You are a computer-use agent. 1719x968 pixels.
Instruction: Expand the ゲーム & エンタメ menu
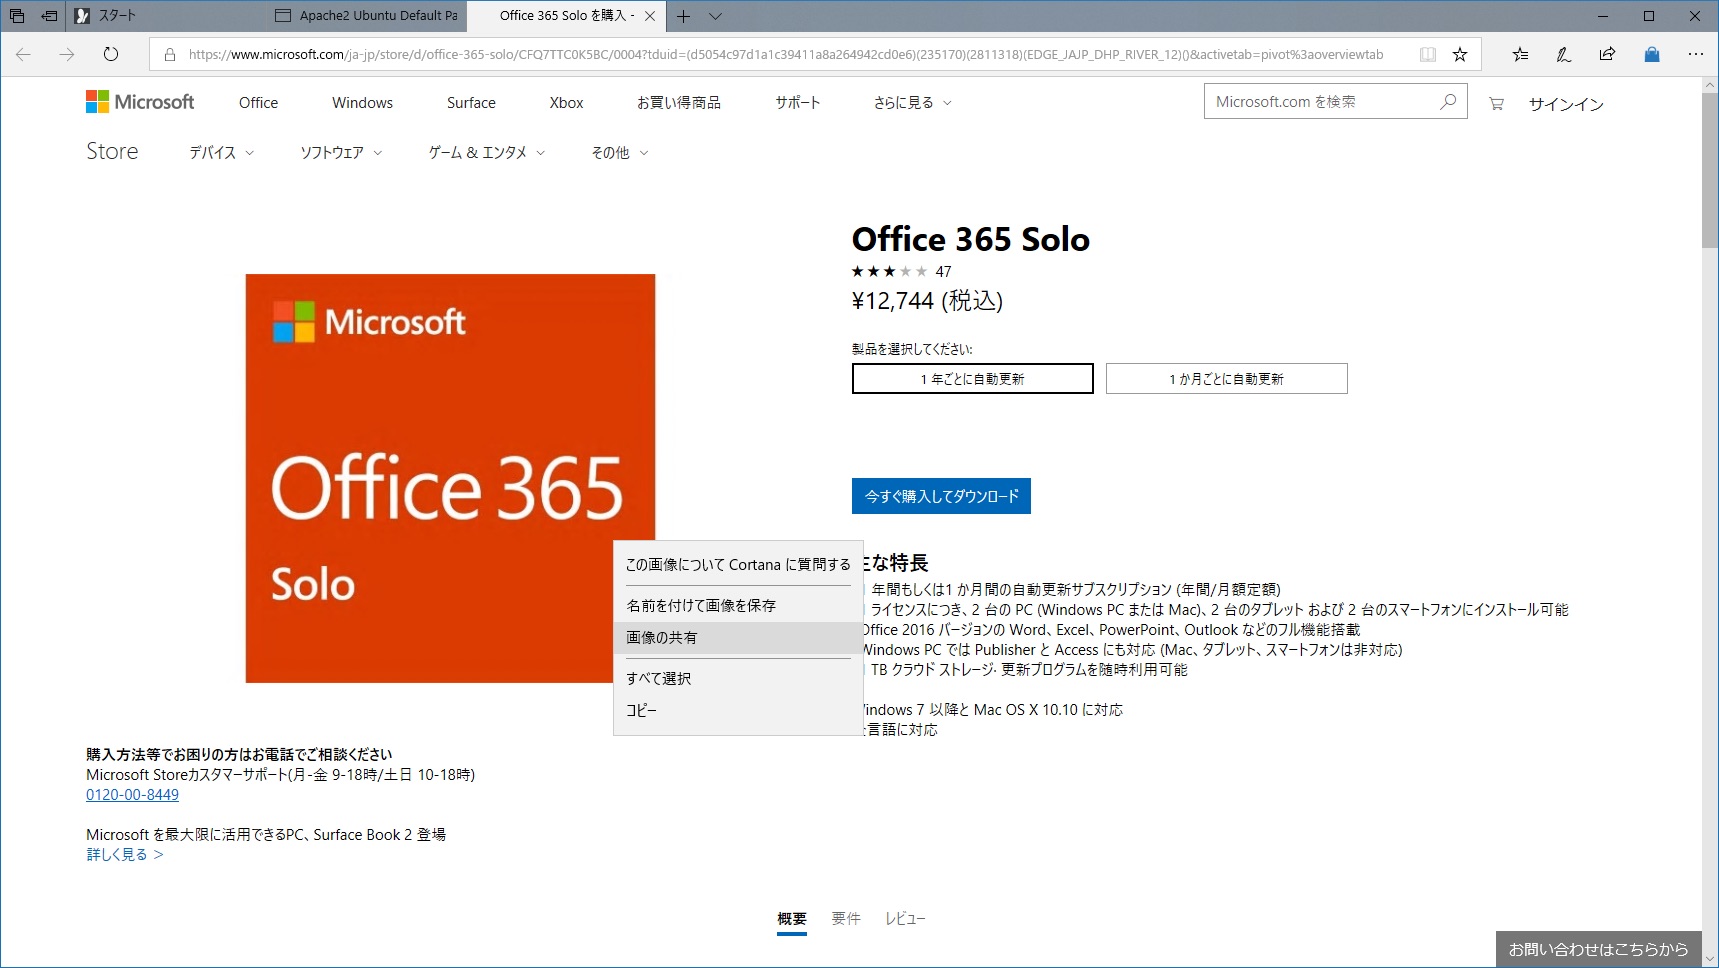[487, 153]
